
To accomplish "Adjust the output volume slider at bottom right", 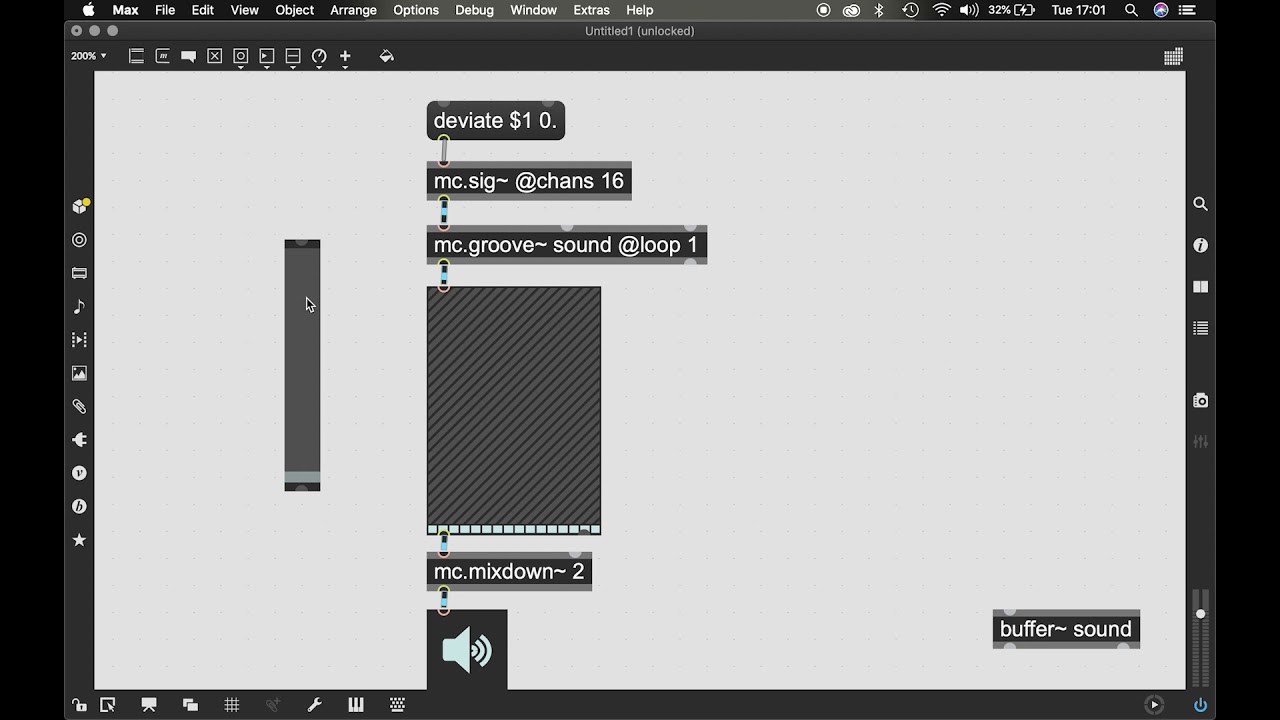I will [x=1200, y=638].
